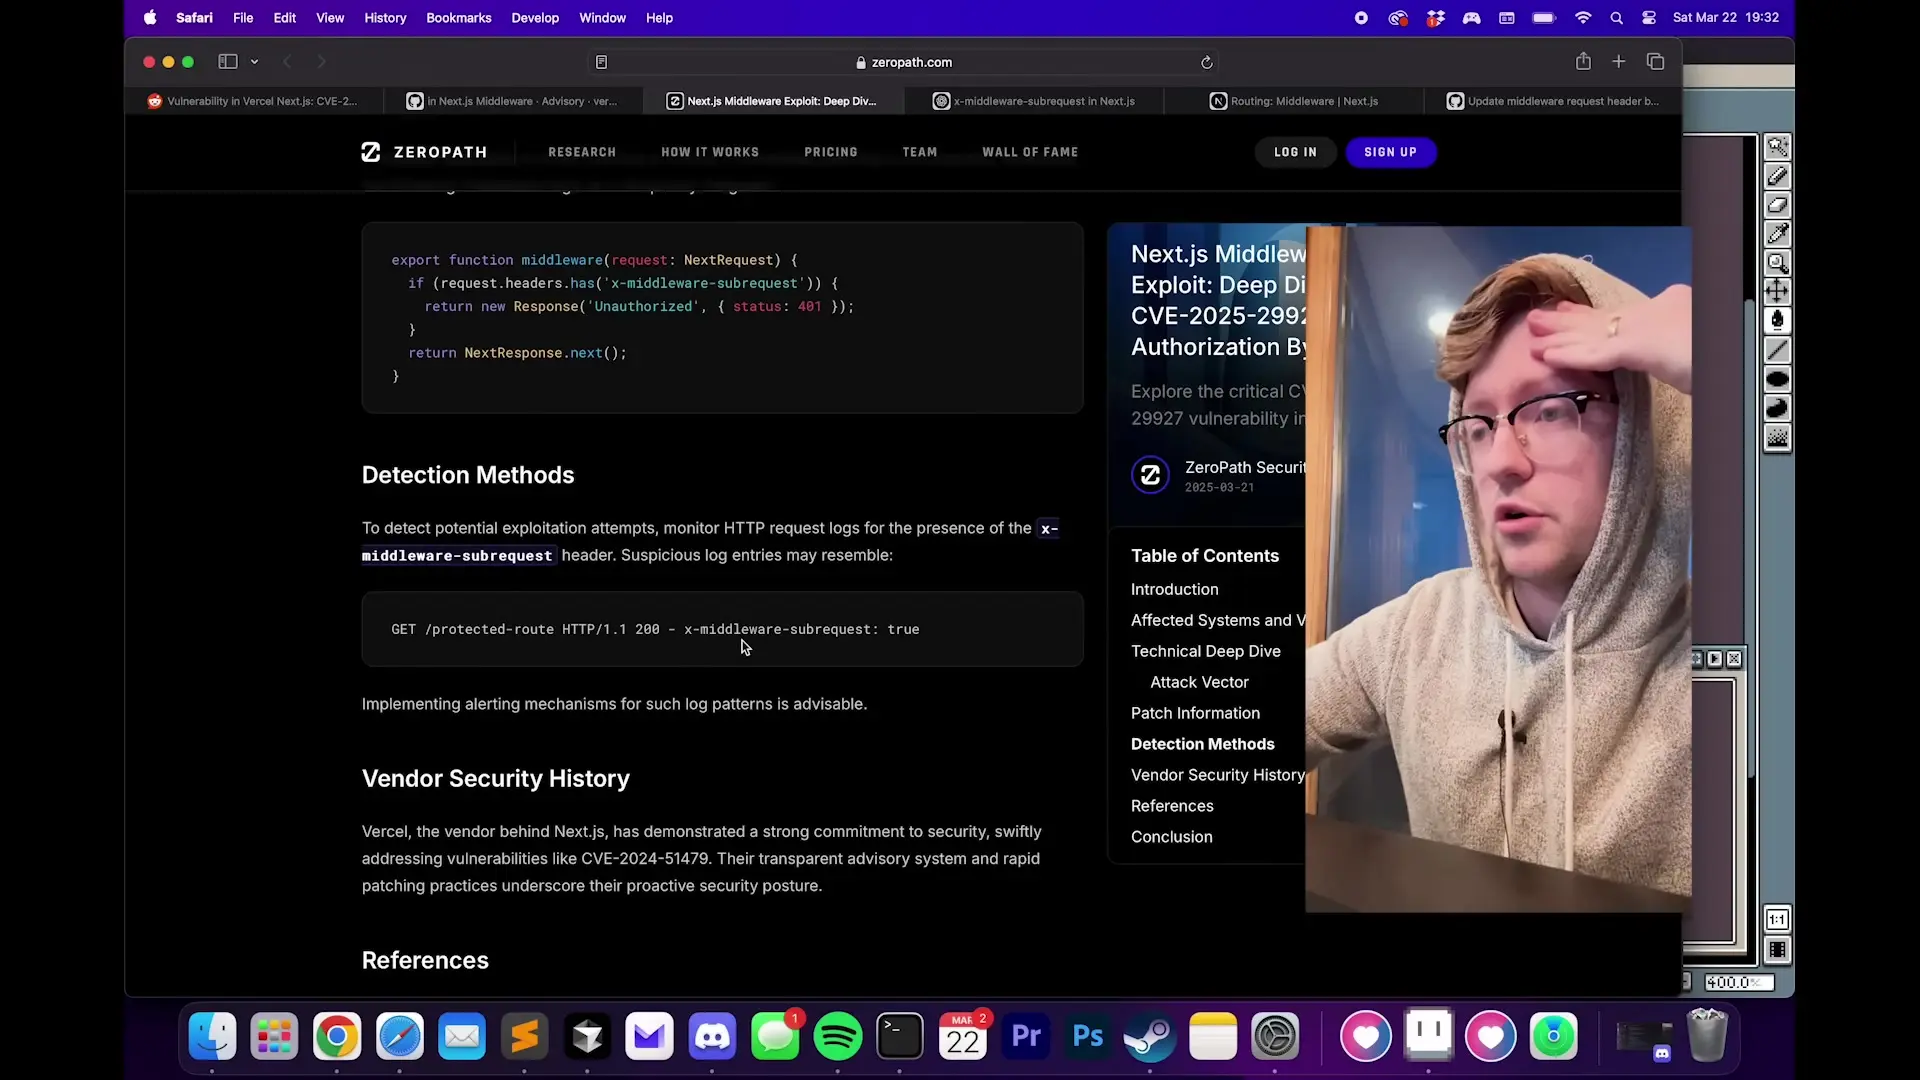Click the Safari share icon
Image resolution: width=1920 pixels, height=1080 pixels.
(x=1583, y=62)
